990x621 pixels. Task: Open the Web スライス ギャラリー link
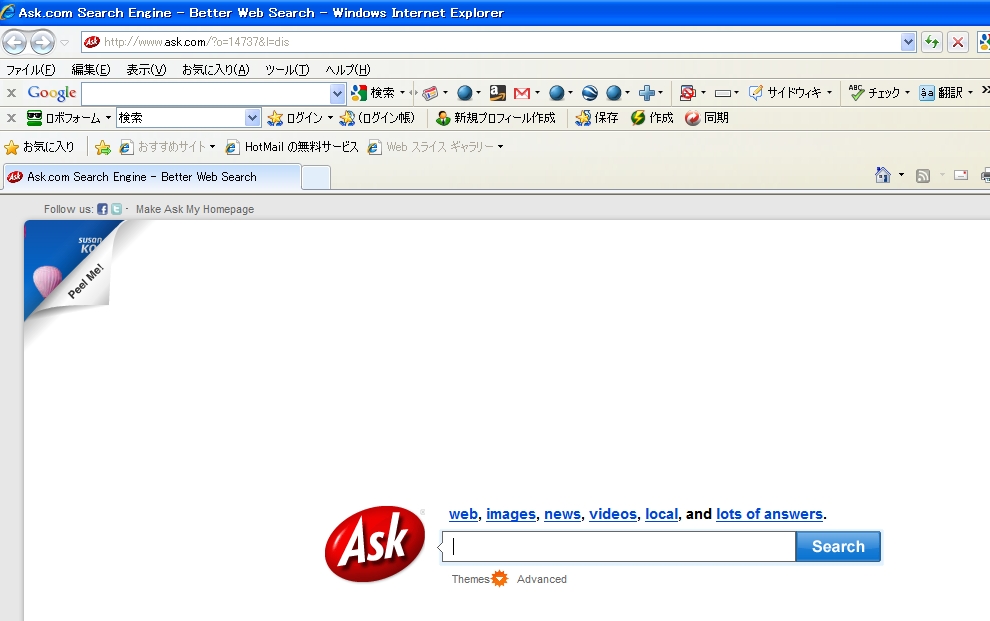coord(435,147)
